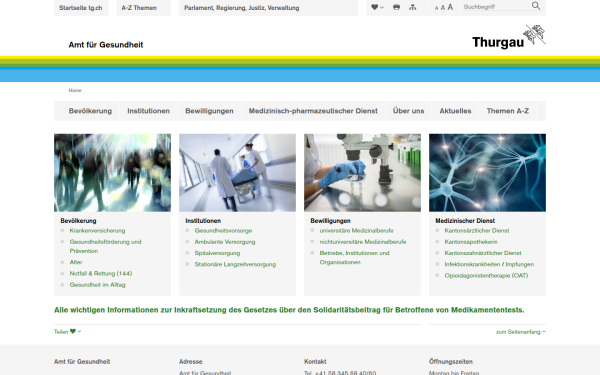Open the Über uns navigation tab
The height and width of the screenshot is (375, 600).
click(408, 111)
